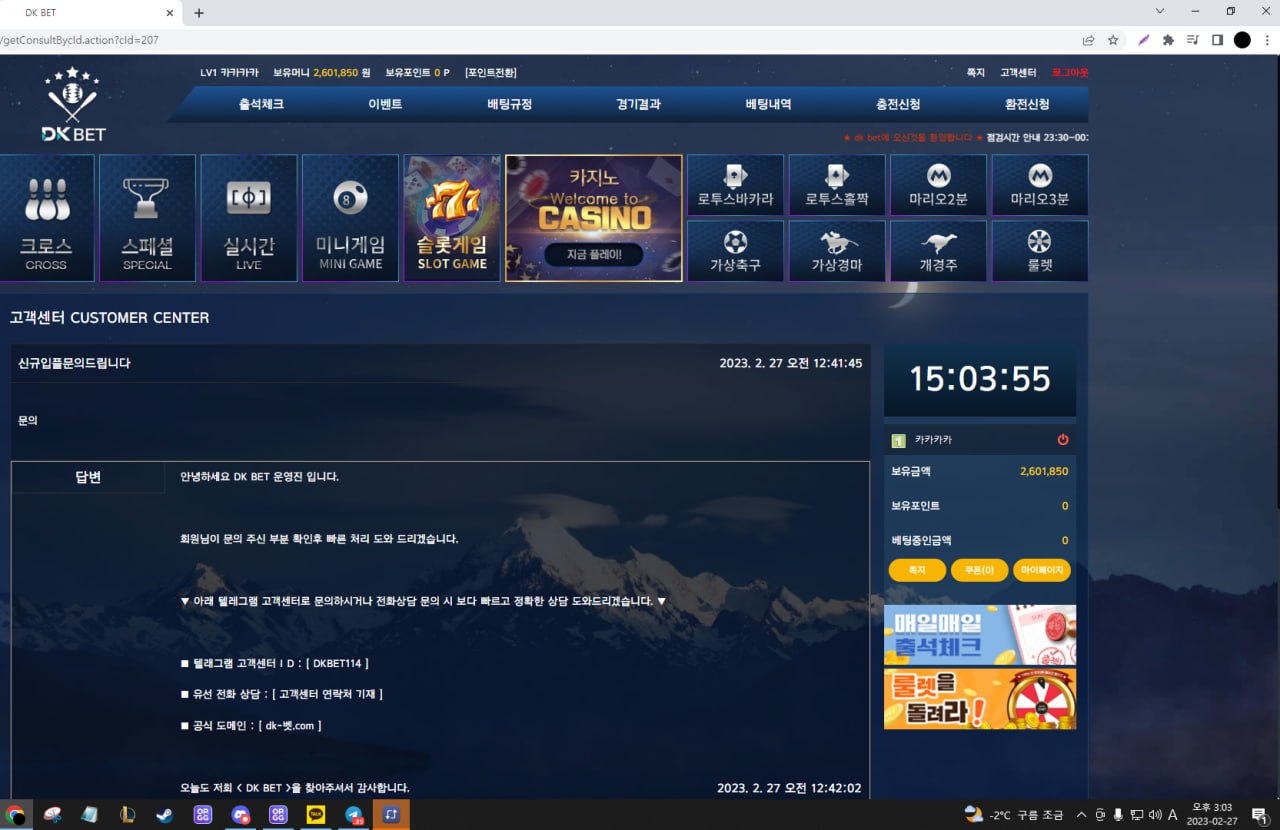Bookmark this page with the star icon

(1113, 40)
